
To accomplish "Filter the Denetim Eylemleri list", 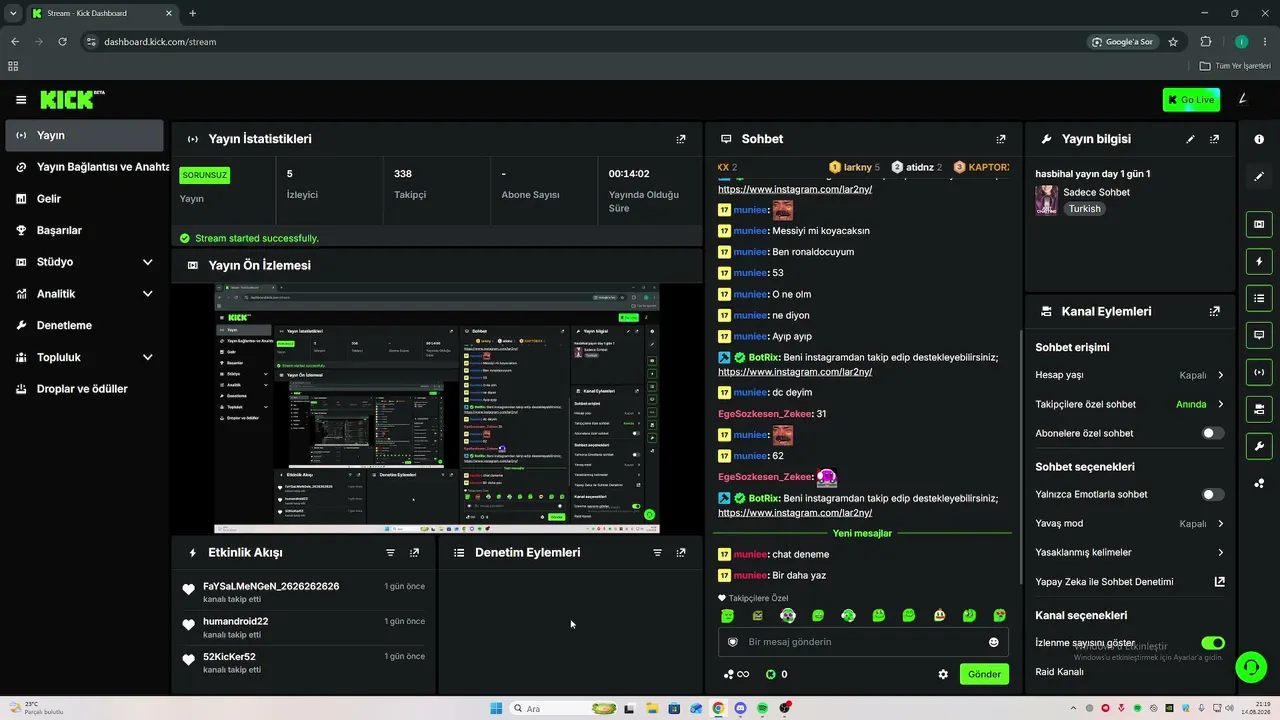I will 657,552.
